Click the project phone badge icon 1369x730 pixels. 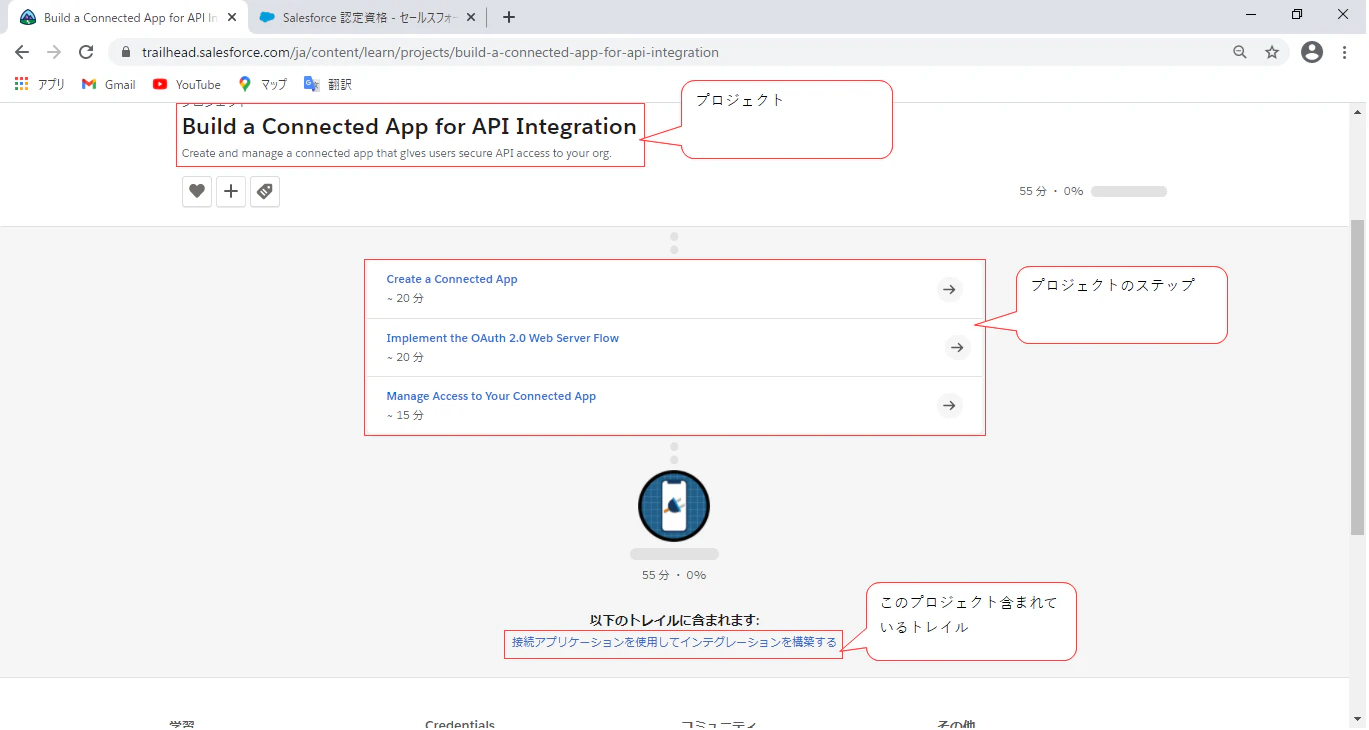click(x=674, y=506)
